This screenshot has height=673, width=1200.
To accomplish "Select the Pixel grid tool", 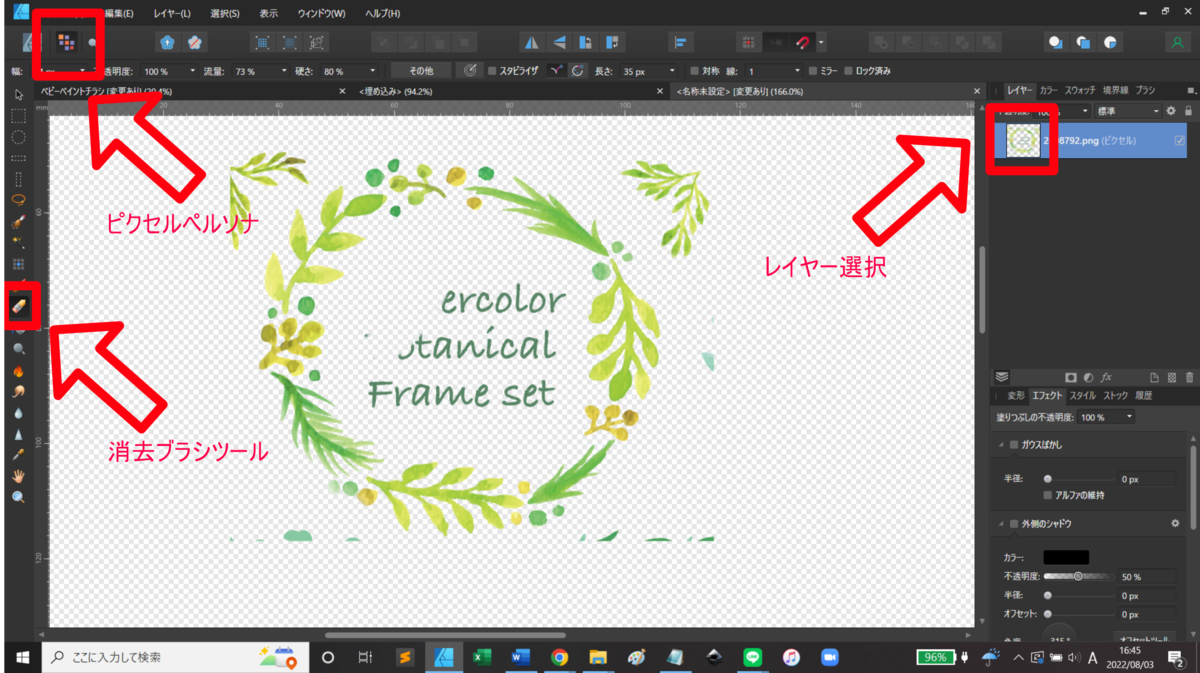I will click(18, 264).
